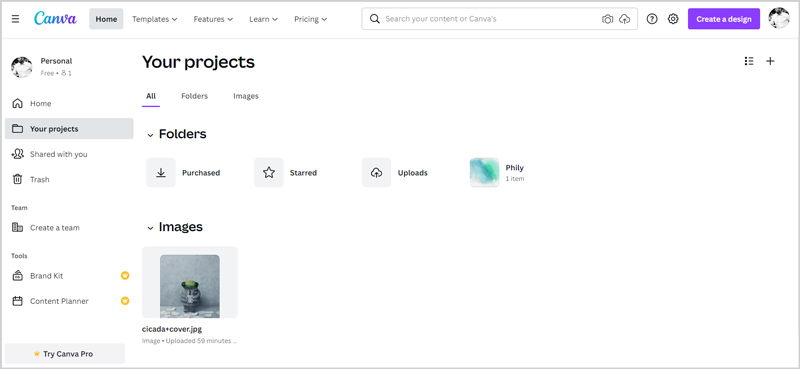Image resolution: width=800 pixels, height=369 pixels.
Task: Switch to the Folders tab
Action: (194, 96)
